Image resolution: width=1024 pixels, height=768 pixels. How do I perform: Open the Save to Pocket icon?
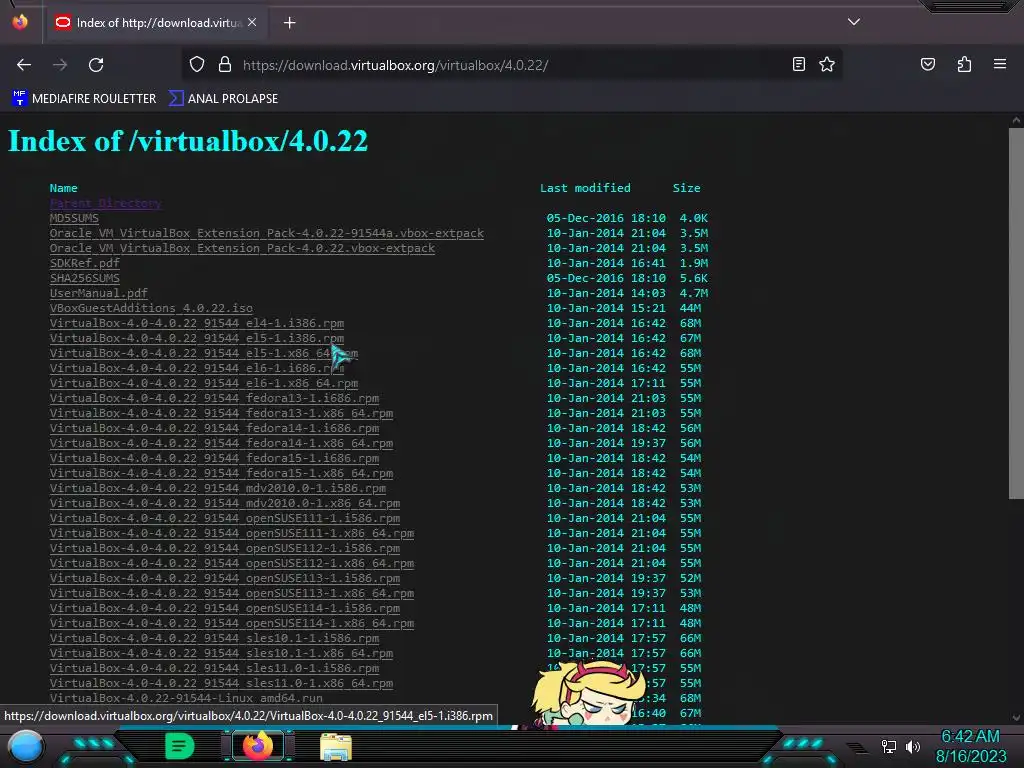tap(927, 65)
